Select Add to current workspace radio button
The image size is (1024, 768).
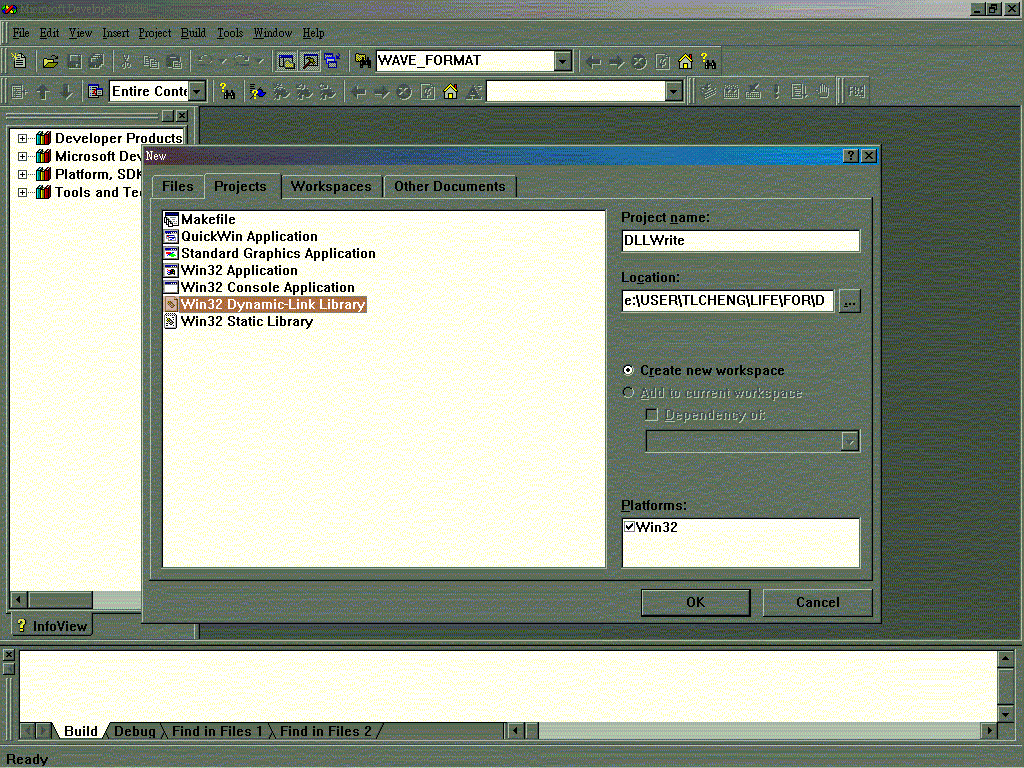[628, 392]
